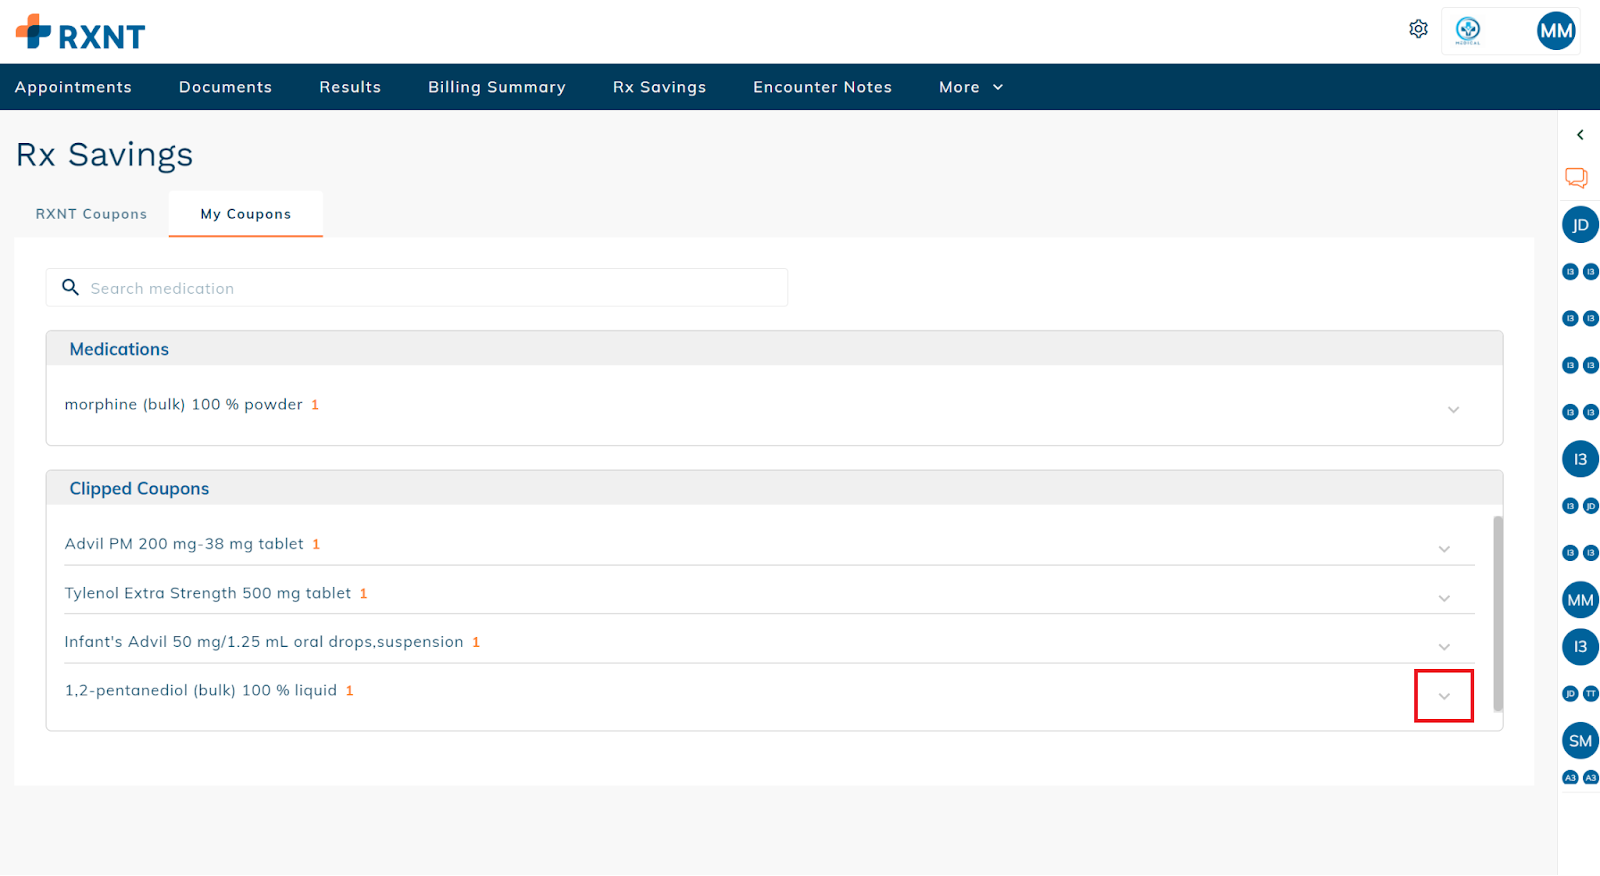Click the Search medication field

pyautogui.click(x=417, y=288)
